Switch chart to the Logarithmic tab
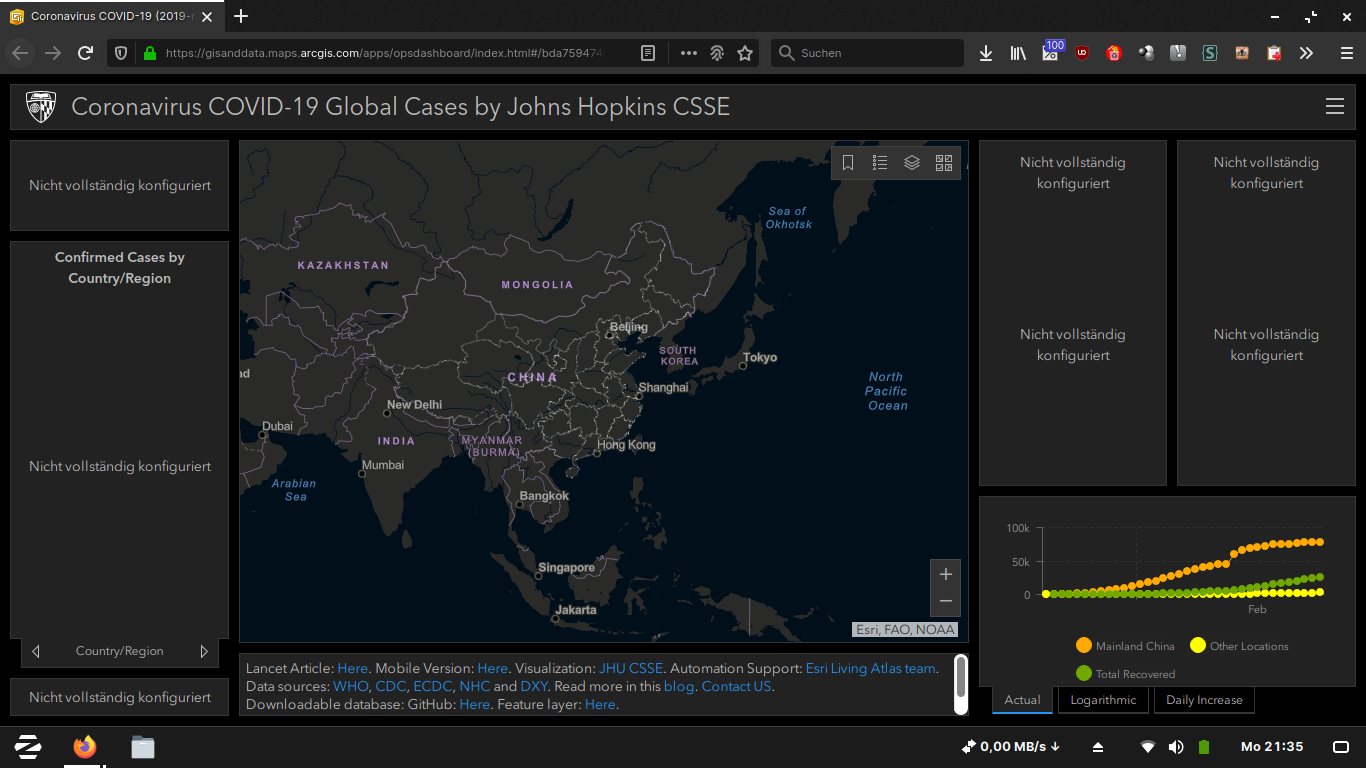 point(1103,700)
